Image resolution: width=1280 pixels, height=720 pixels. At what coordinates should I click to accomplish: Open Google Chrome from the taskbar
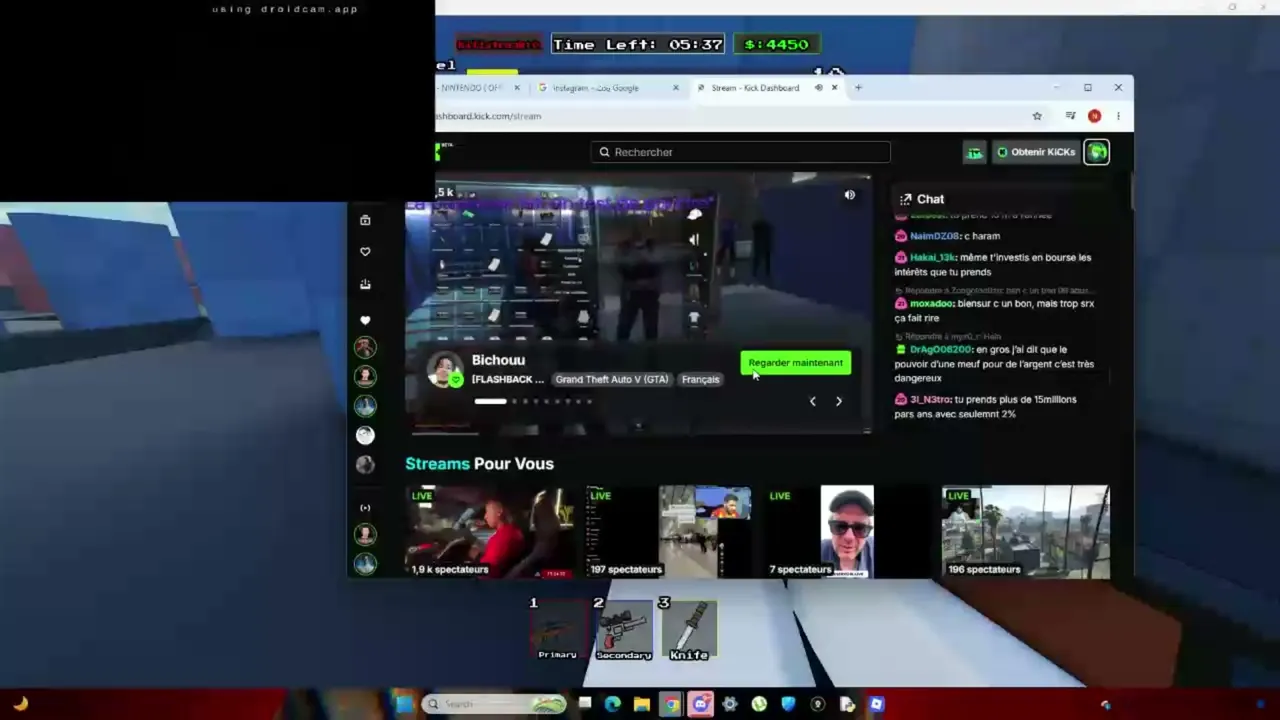click(x=671, y=704)
